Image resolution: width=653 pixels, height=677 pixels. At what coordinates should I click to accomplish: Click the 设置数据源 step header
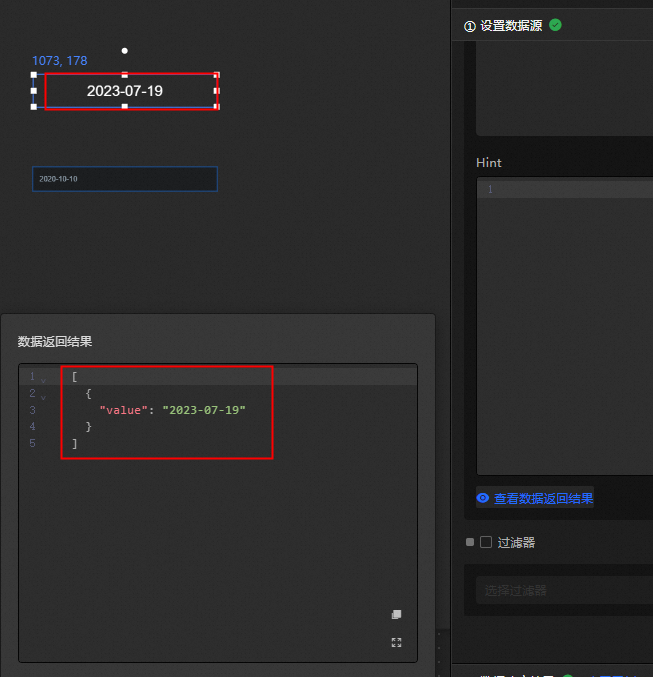[x=511, y=25]
